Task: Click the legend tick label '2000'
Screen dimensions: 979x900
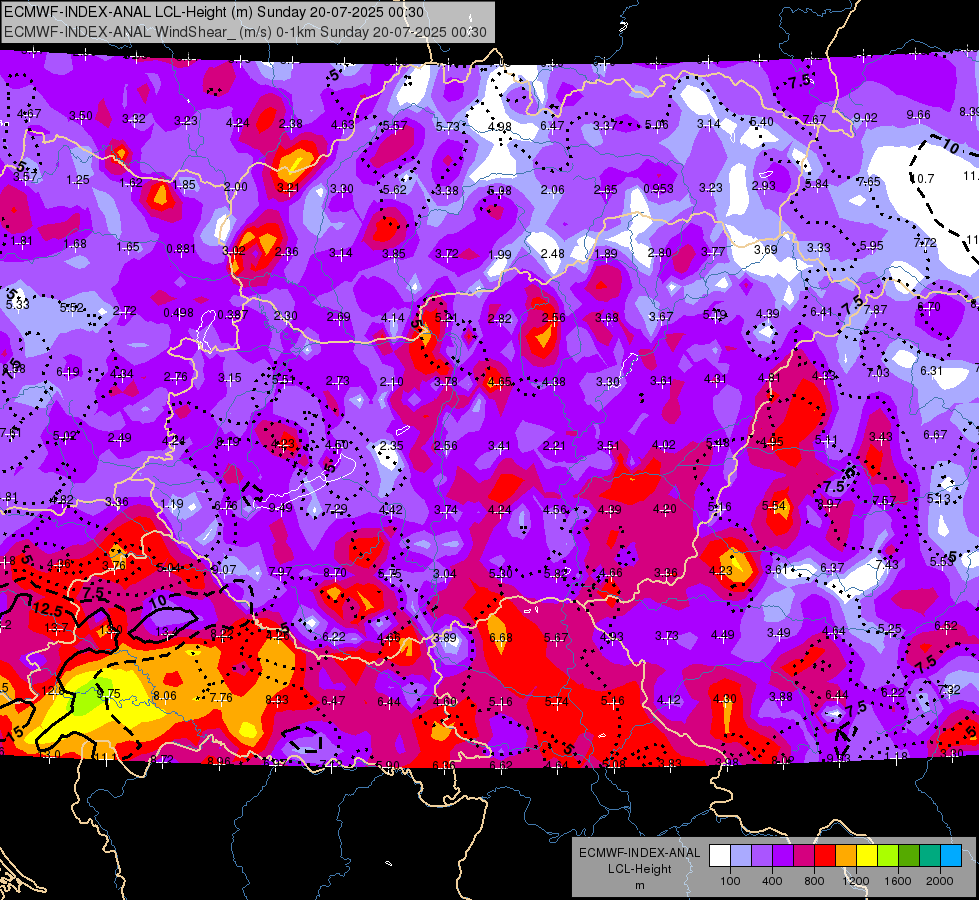Action: pos(940,881)
